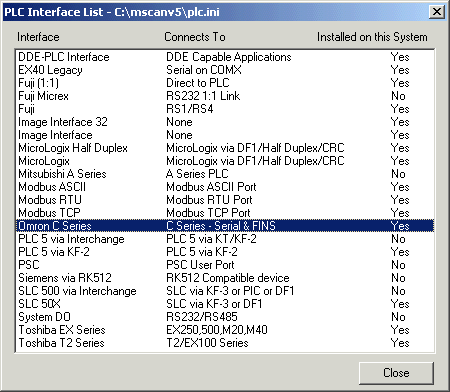Image resolution: width=450 pixels, height=392 pixels.
Task: Click 'Modbus ASCII Port' cell
Action: 211,187
